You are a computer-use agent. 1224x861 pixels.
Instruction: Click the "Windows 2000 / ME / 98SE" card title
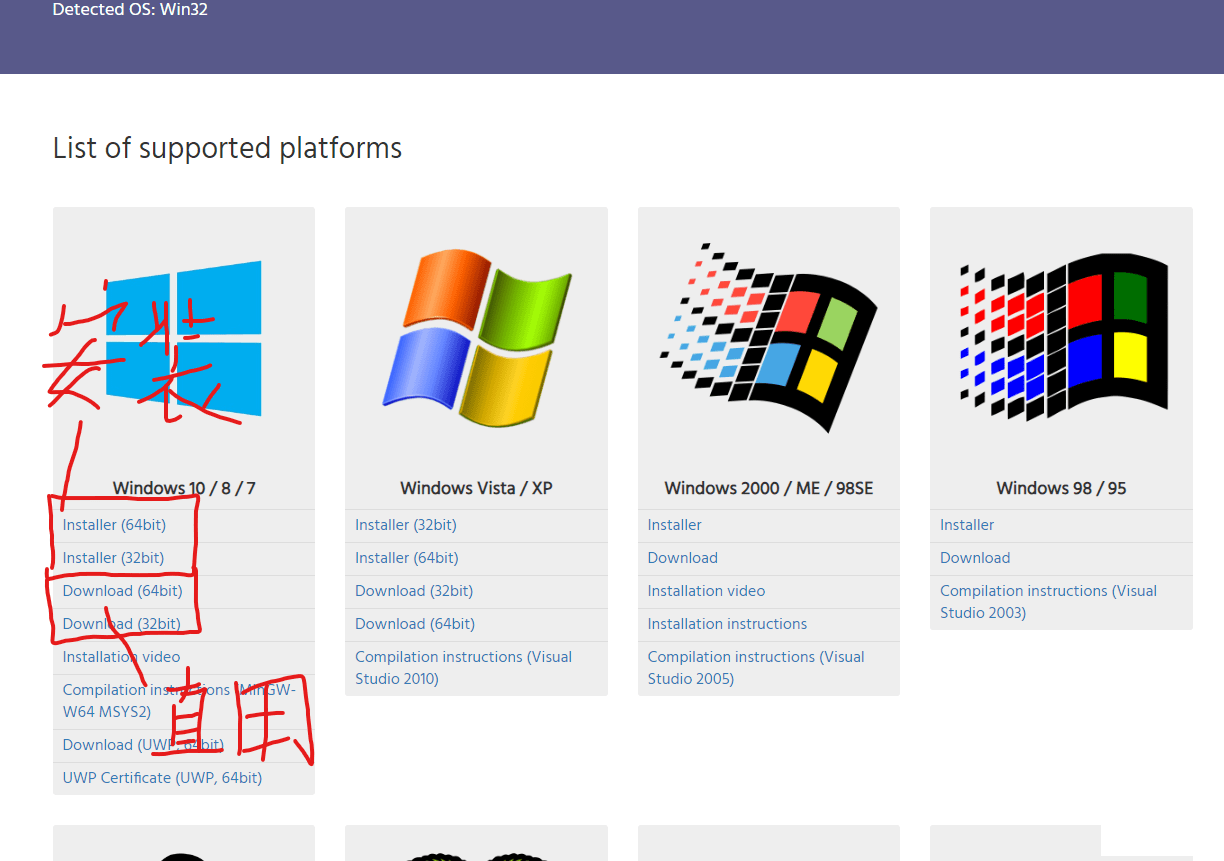point(769,488)
